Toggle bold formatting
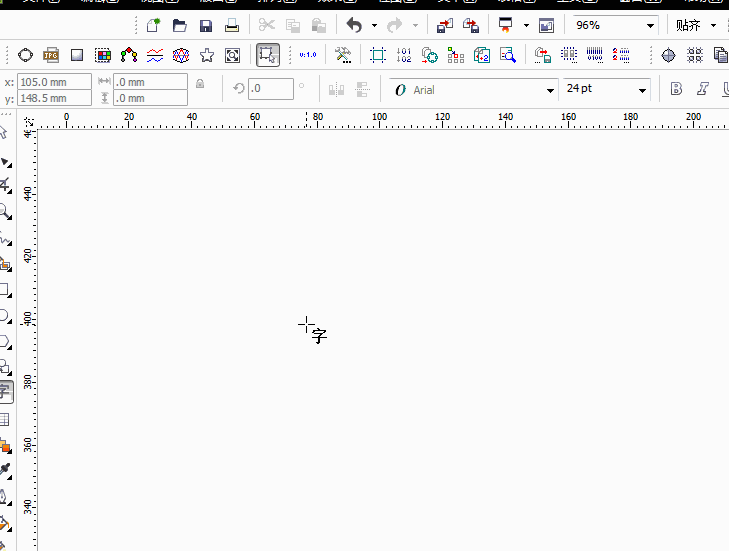This screenshot has width=729, height=551. (676, 88)
